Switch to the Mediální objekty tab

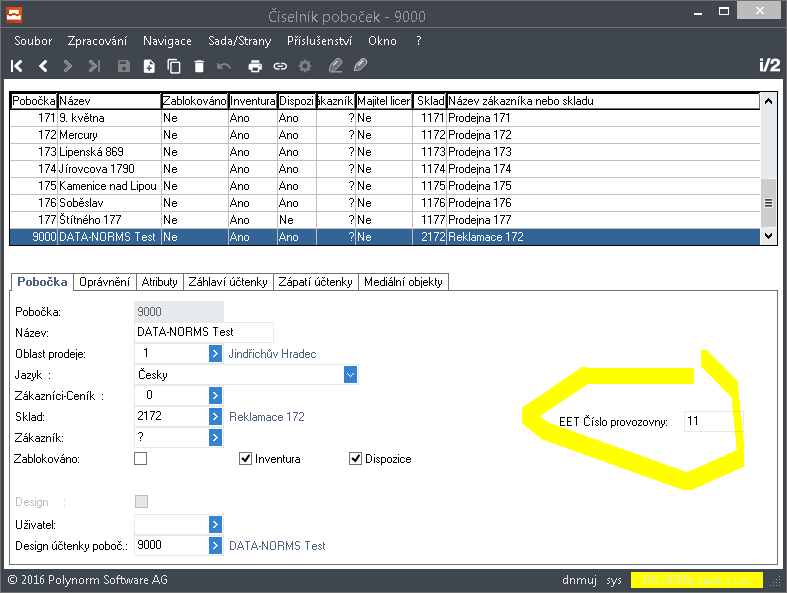pos(403,282)
